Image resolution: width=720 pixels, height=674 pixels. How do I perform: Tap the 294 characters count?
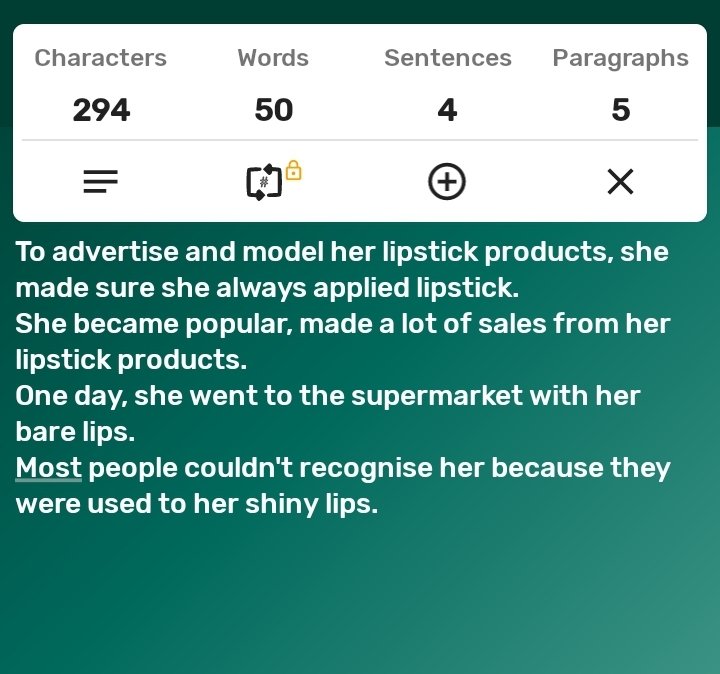(x=101, y=110)
